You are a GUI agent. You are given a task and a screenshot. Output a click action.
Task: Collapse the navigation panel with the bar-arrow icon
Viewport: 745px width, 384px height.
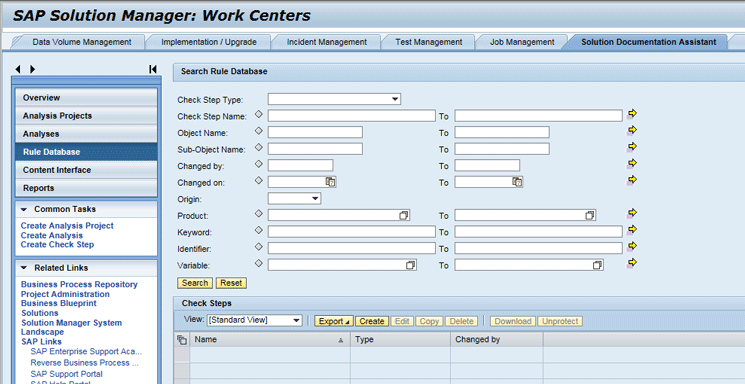153,69
